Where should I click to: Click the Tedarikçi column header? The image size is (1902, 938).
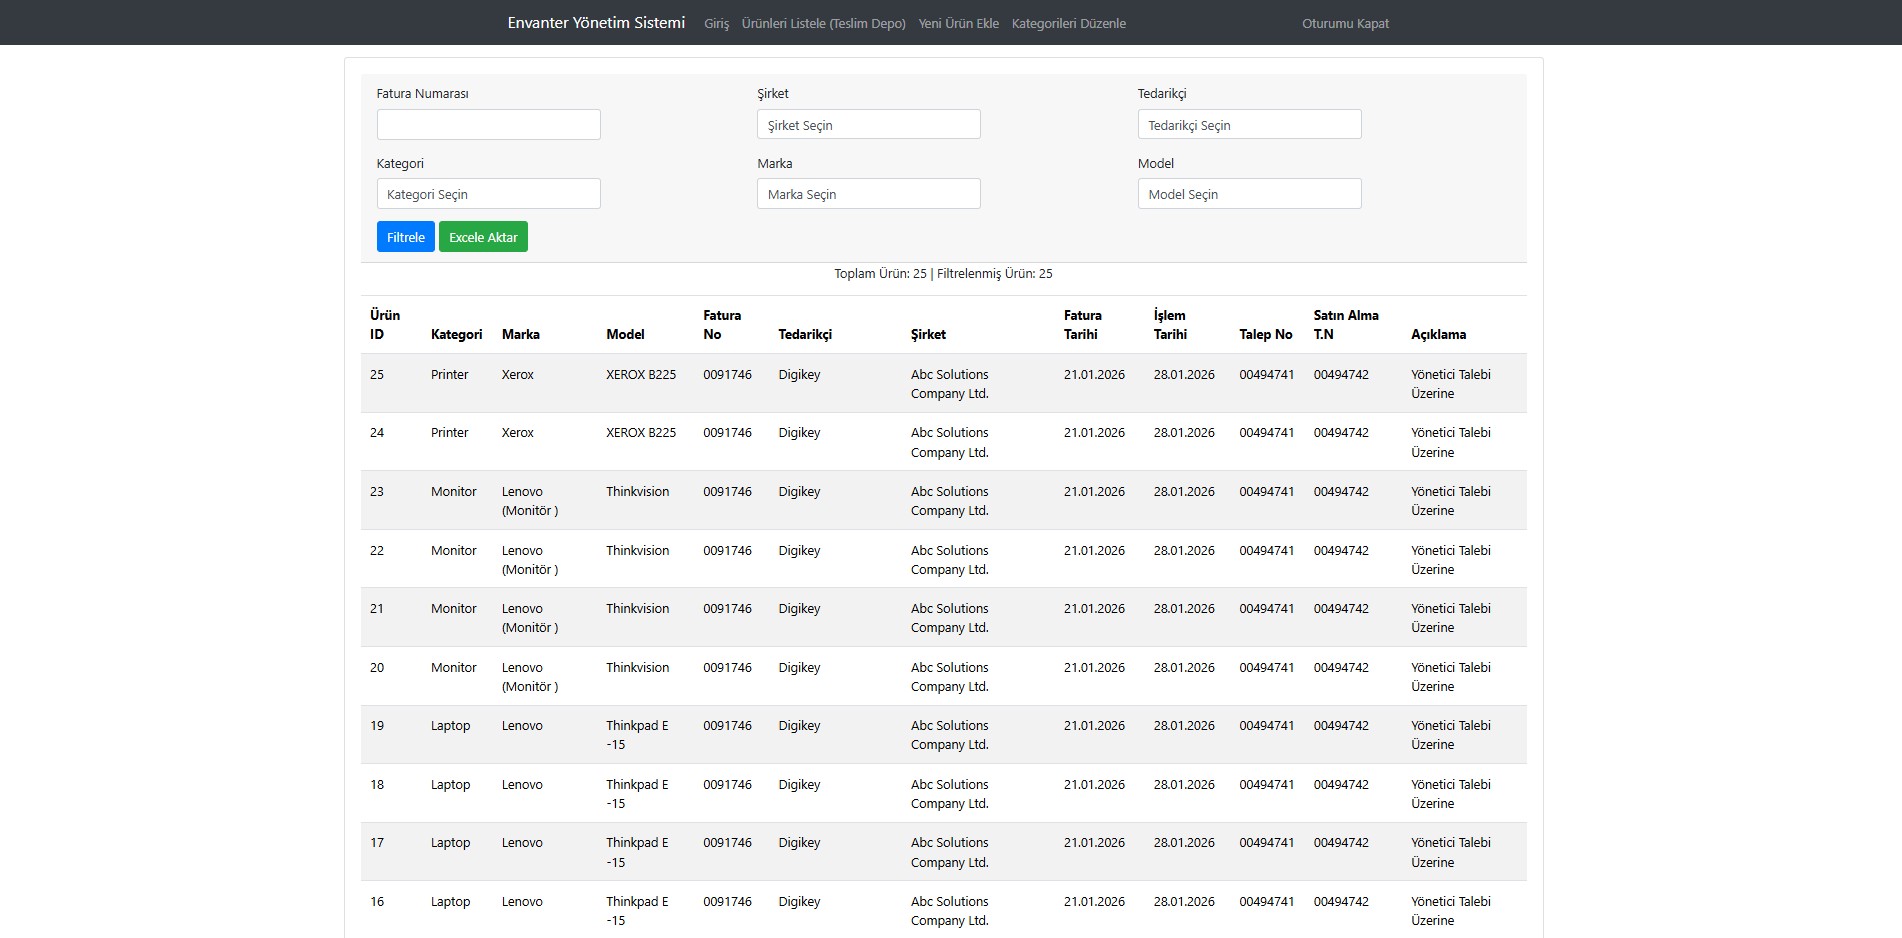[805, 335]
